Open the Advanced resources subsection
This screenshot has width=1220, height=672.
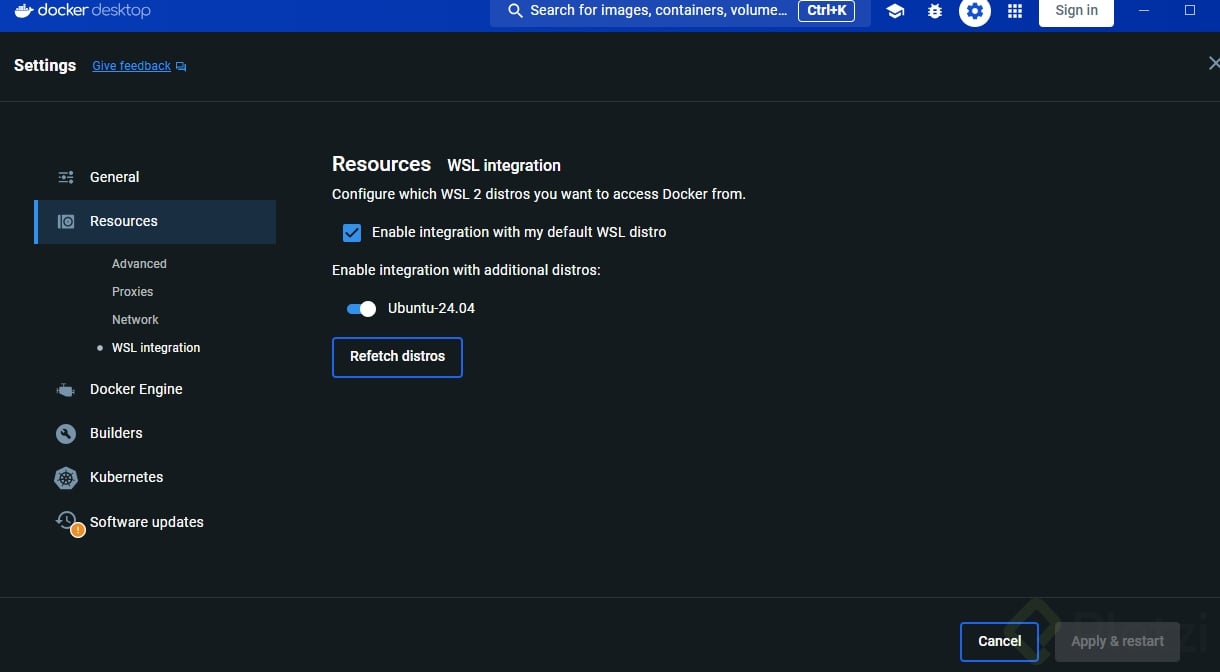[139, 264]
